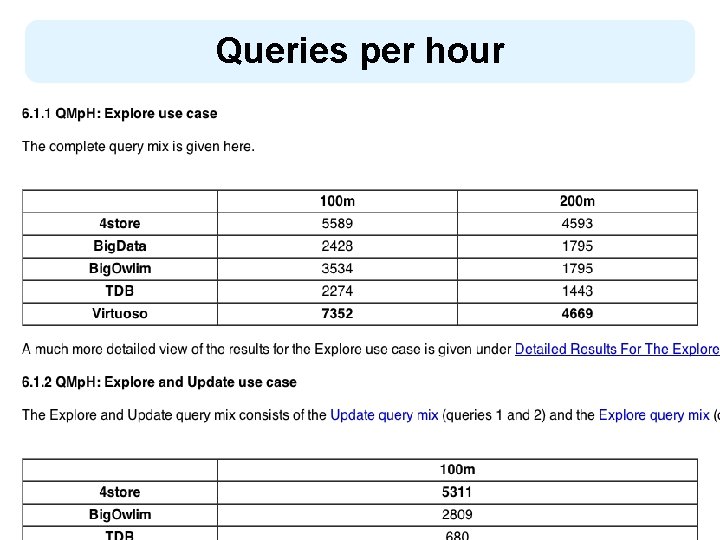
Task: Select the TDB label in the Explore table
Action: (x=120, y=291)
